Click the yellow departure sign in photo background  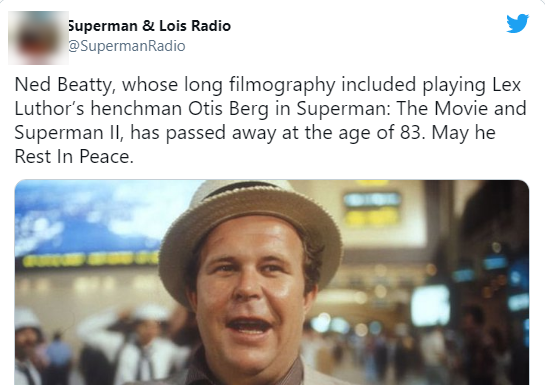(372, 208)
